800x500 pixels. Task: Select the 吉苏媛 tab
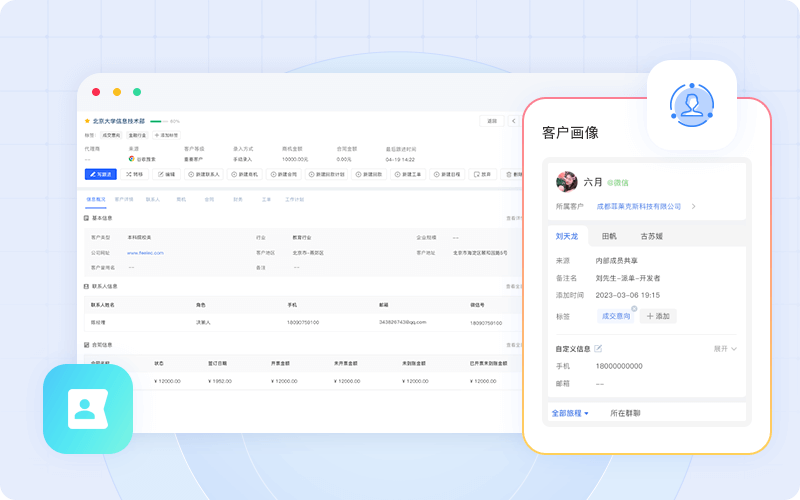(652, 237)
